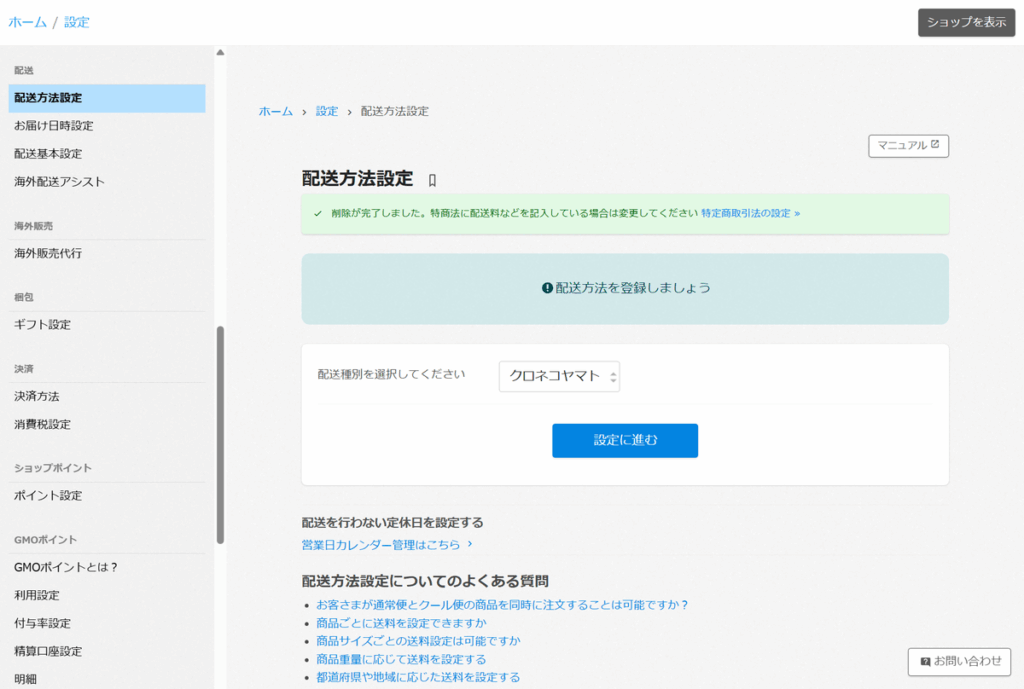Open 利用設定 in the sidebar

(x=37, y=596)
